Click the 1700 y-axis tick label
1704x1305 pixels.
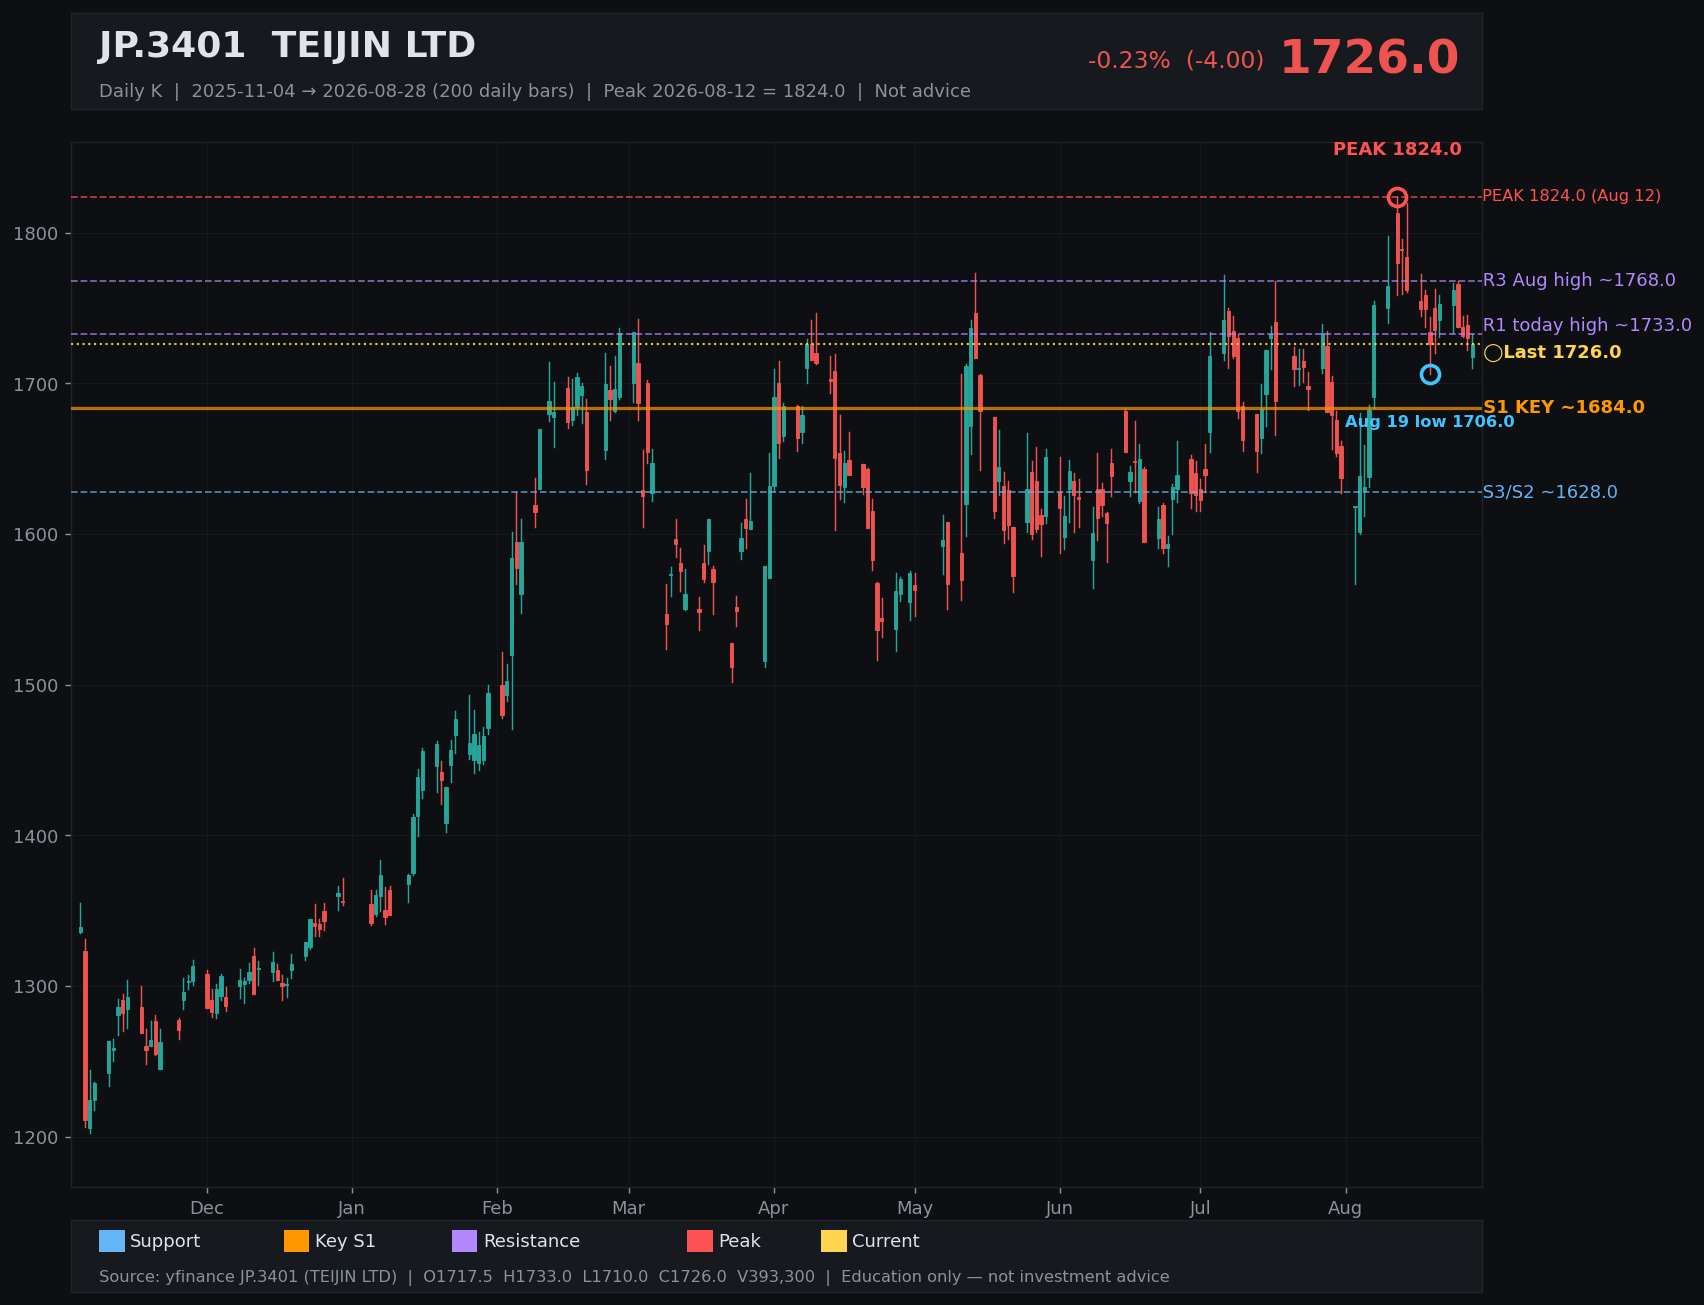(36, 384)
